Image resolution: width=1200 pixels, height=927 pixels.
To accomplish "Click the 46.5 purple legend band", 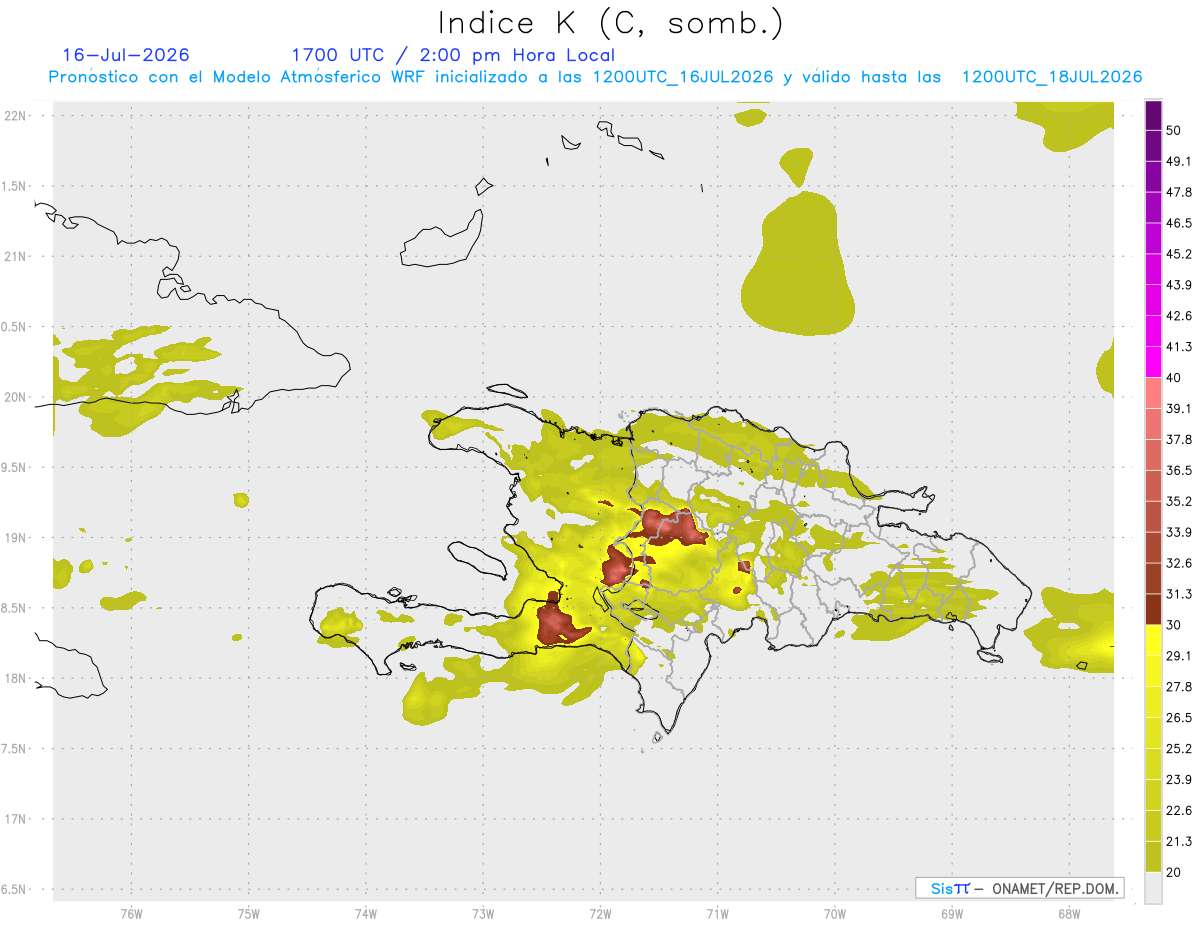I will (1153, 209).
